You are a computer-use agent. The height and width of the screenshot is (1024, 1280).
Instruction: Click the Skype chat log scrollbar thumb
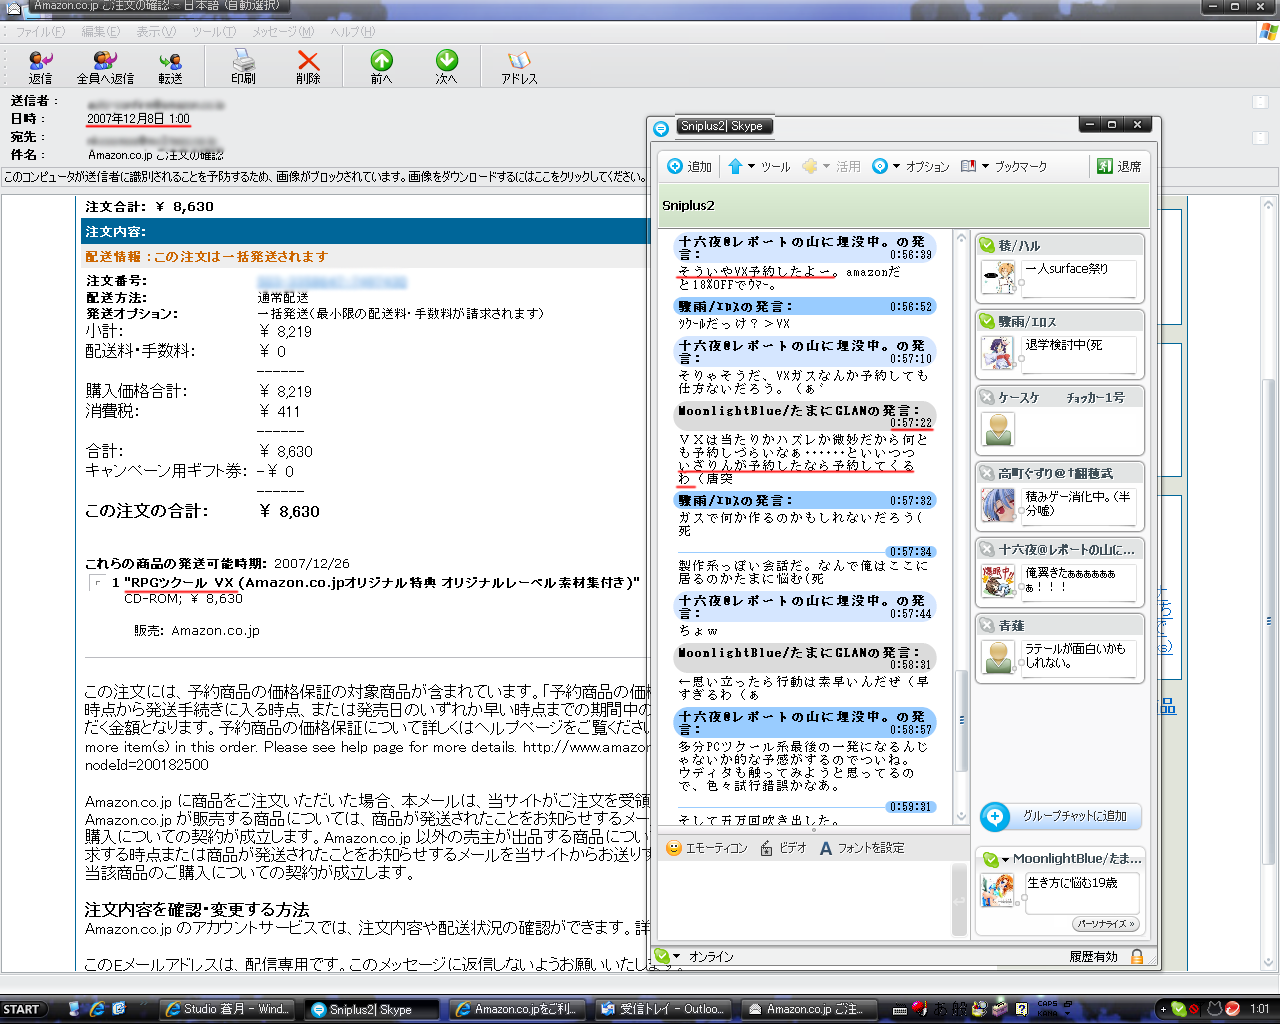click(962, 720)
